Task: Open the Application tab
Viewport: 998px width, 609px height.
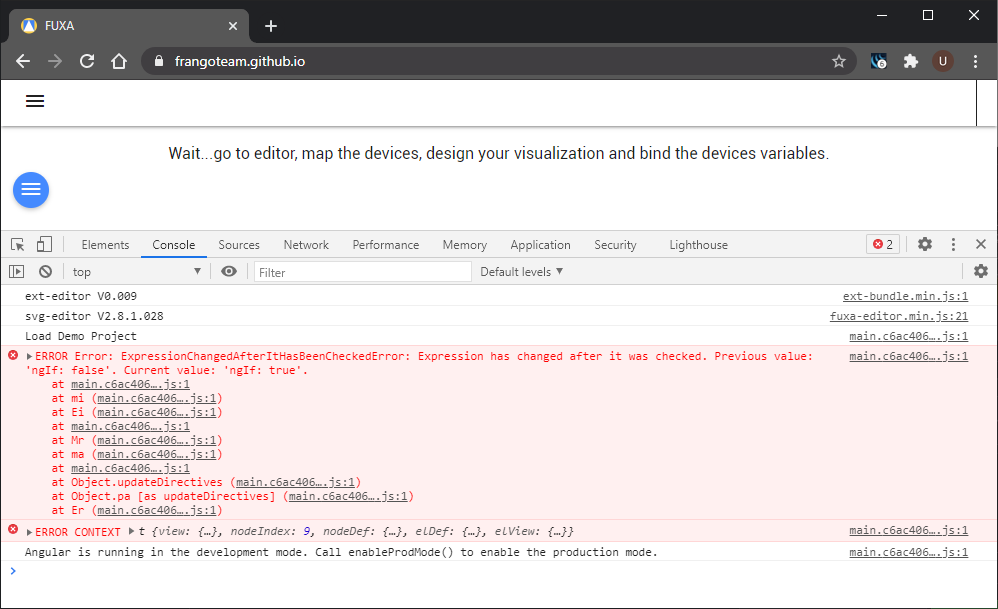Action: point(540,244)
